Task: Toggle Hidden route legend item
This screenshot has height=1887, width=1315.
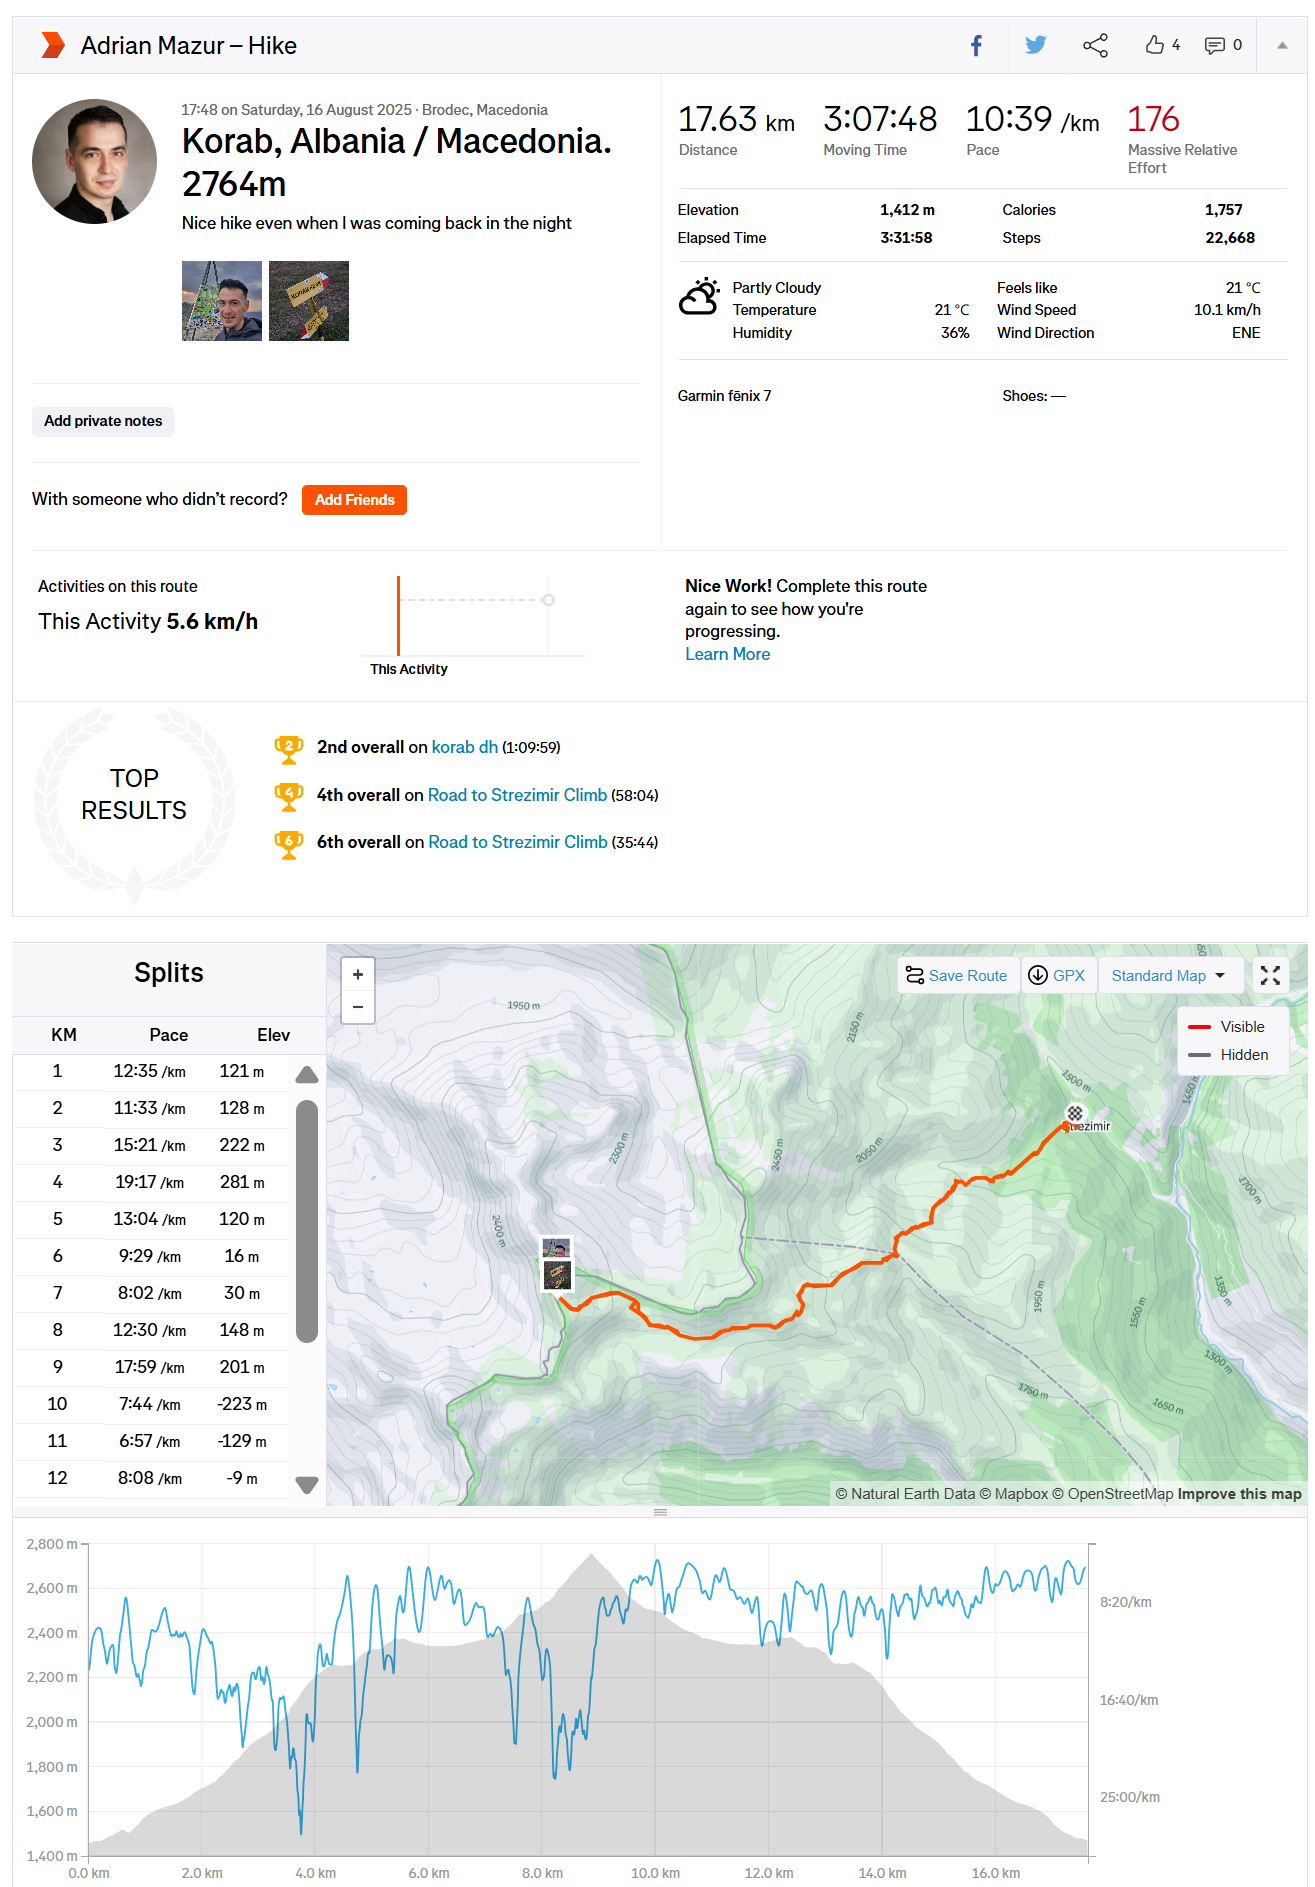Action: [x=1229, y=1055]
